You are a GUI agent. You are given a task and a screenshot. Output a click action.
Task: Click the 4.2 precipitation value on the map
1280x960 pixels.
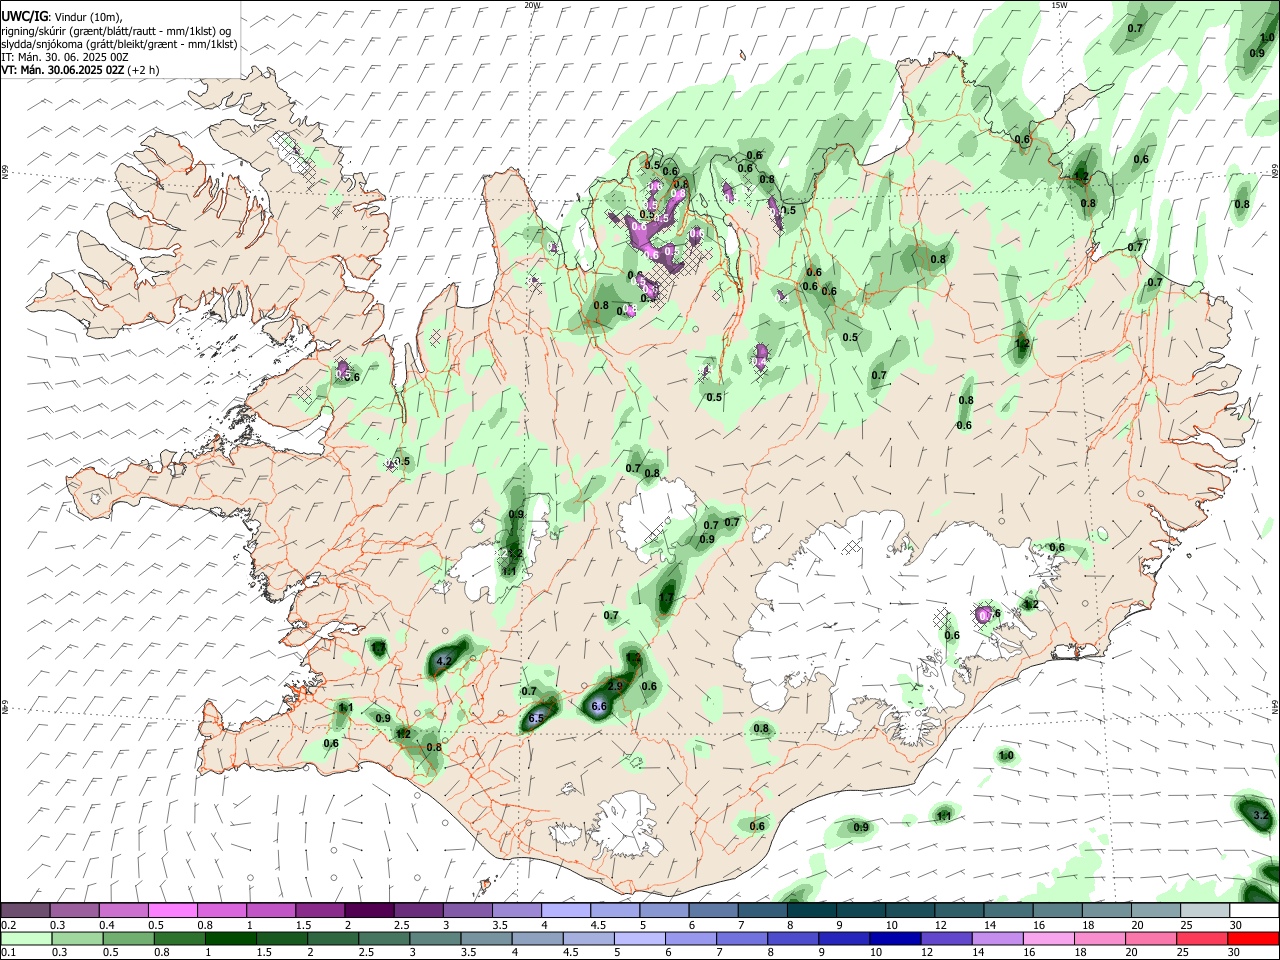click(x=446, y=661)
